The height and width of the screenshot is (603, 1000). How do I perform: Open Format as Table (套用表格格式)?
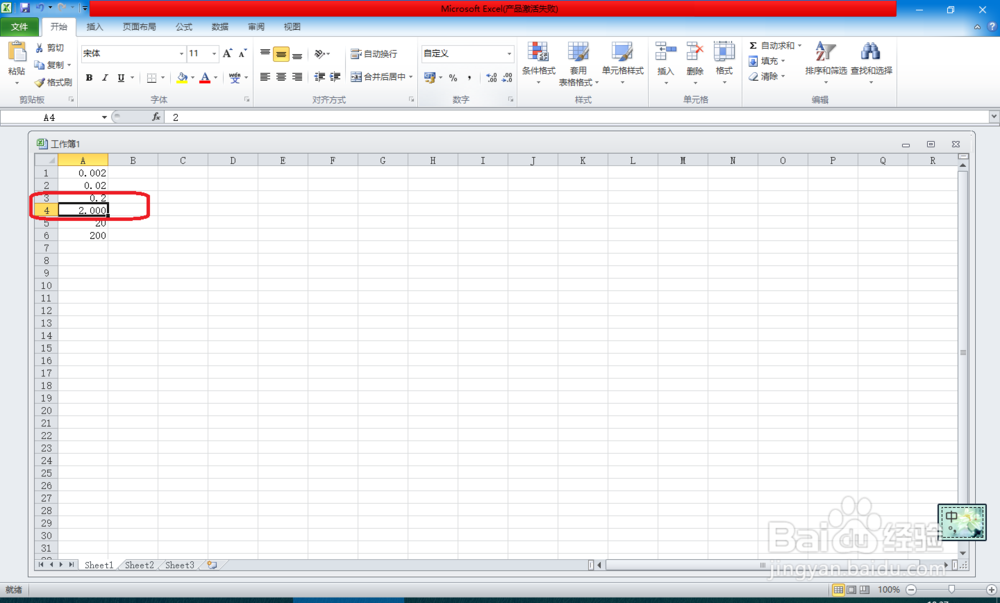[x=578, y=64]
